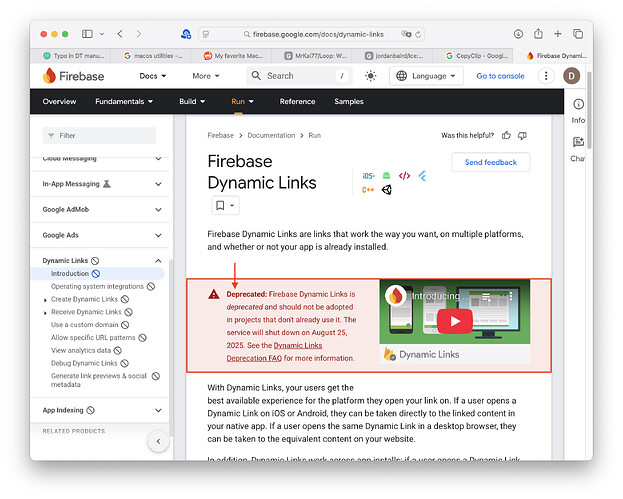Select Introduction in the sidebar
Image resolution: width=623 pixels, height=499 pixels.
tap(97, 274)
